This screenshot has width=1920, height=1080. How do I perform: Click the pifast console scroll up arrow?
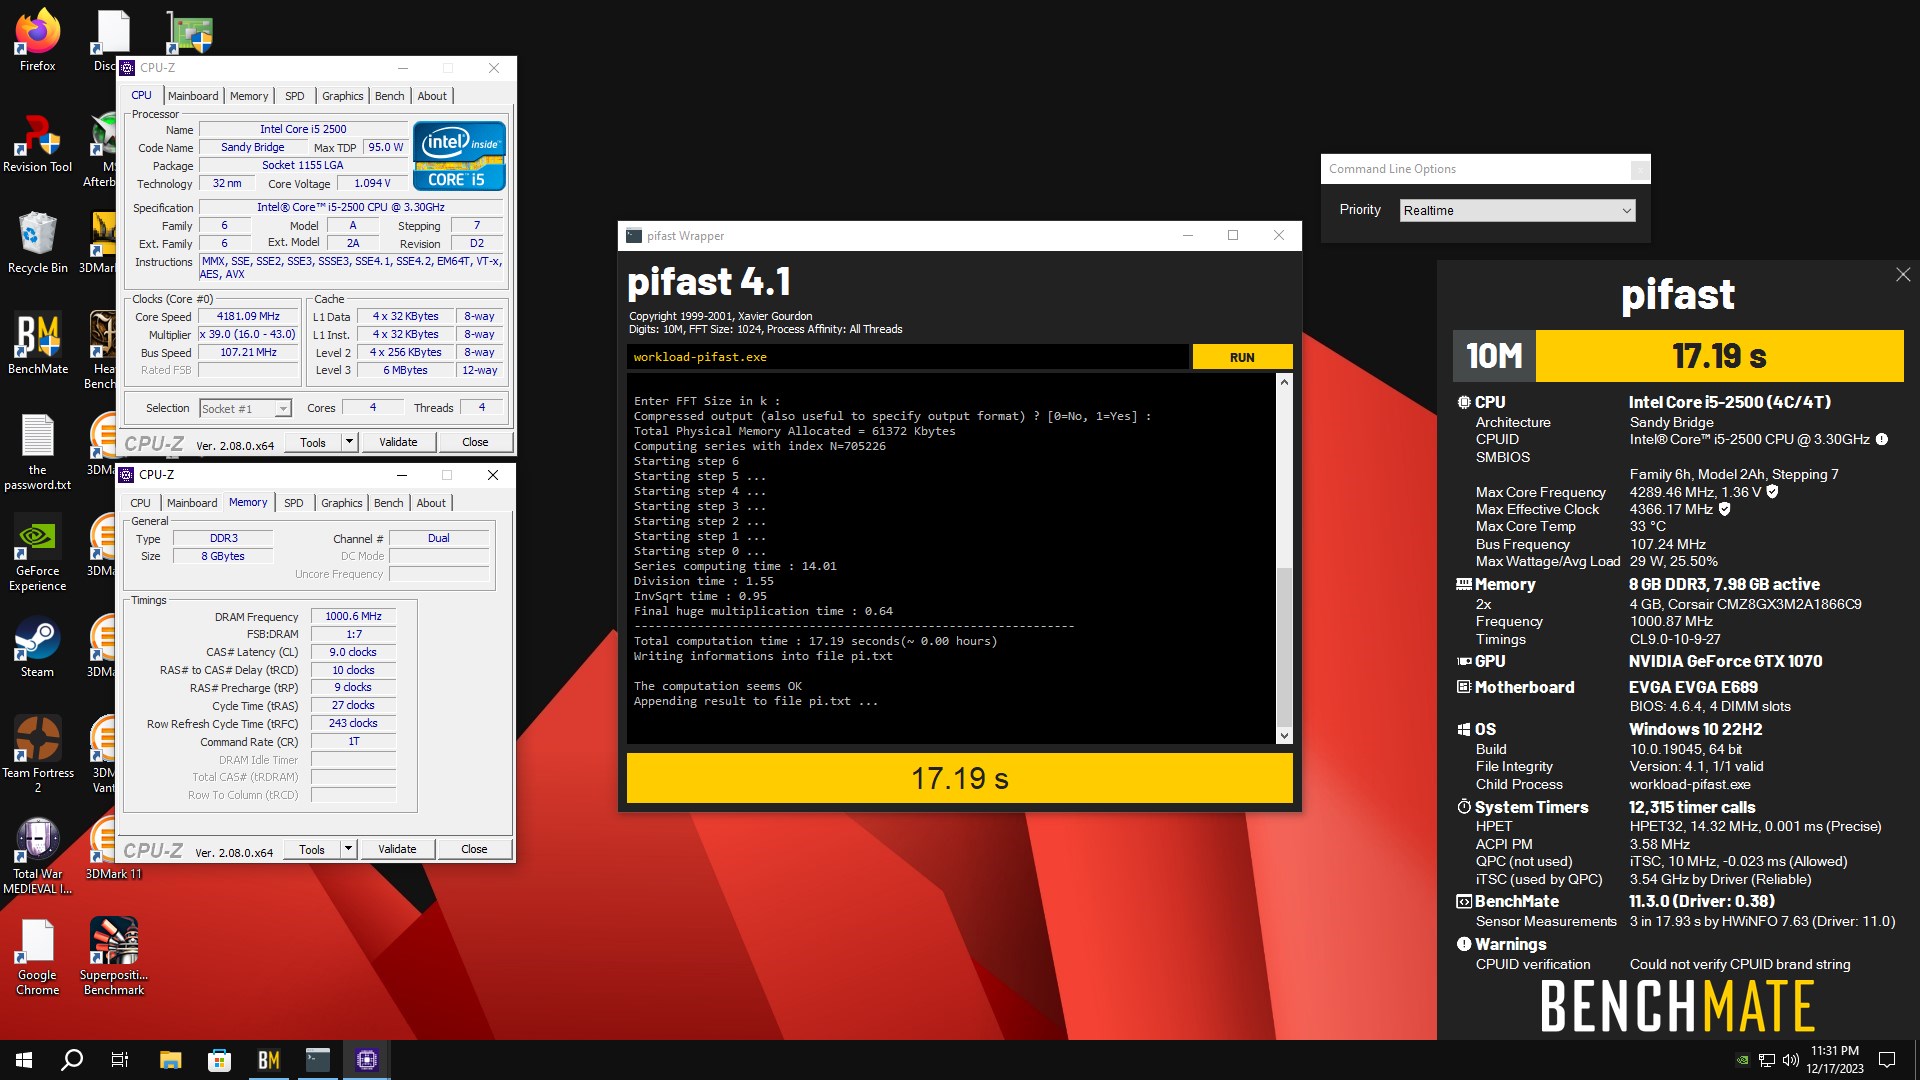coord(1284,382)
